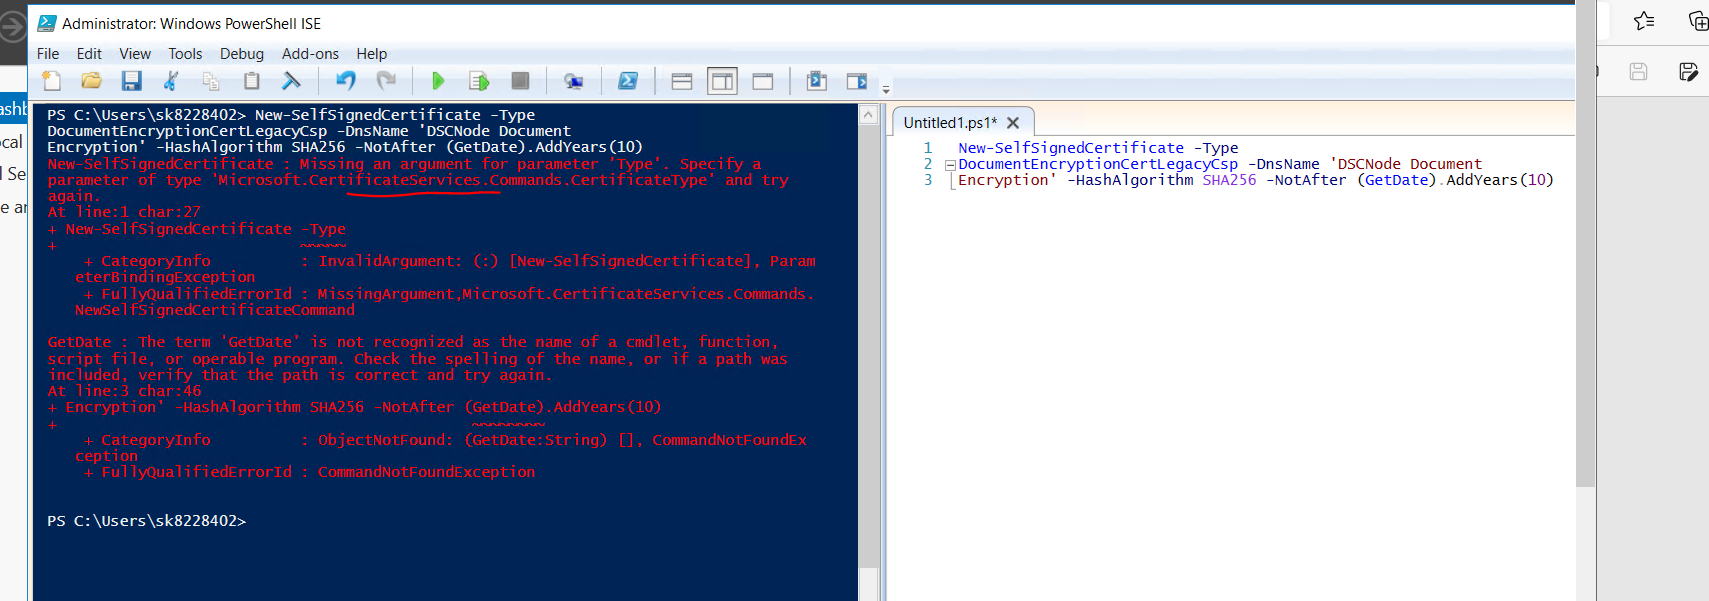Expand toolbar overflow options arrow
The image size is (1709, 601).
click(886, 90)
